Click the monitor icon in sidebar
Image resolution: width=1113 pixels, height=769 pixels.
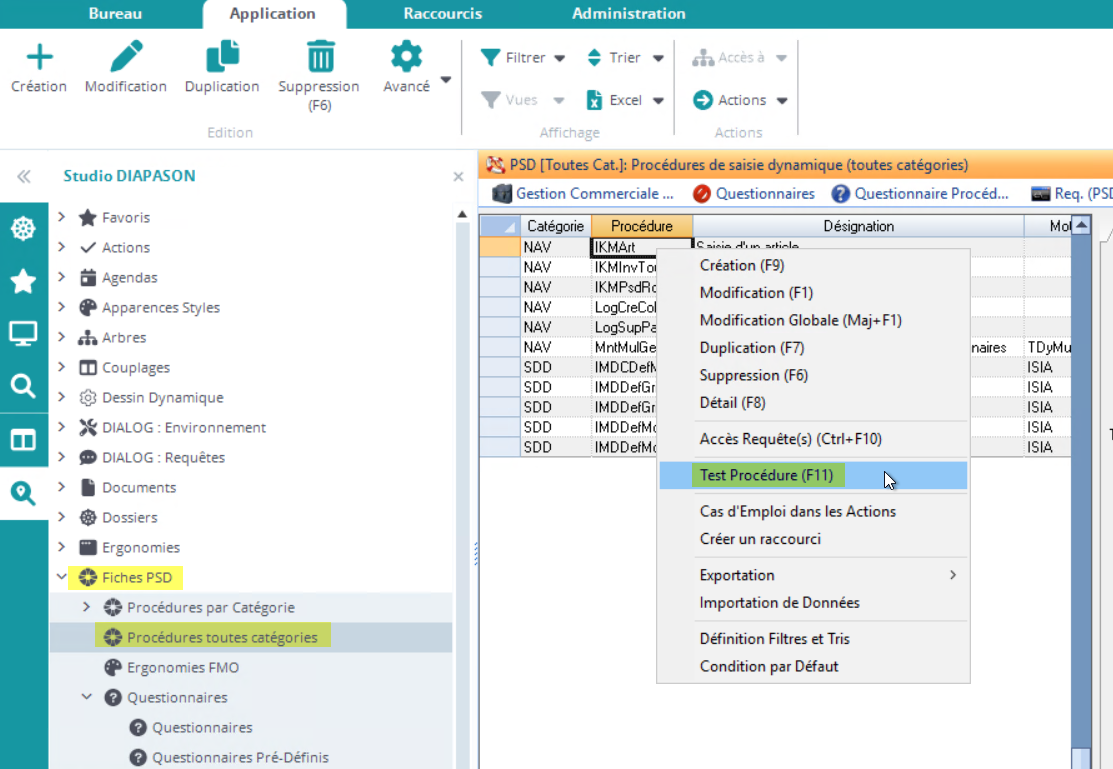tap(23, 334)
